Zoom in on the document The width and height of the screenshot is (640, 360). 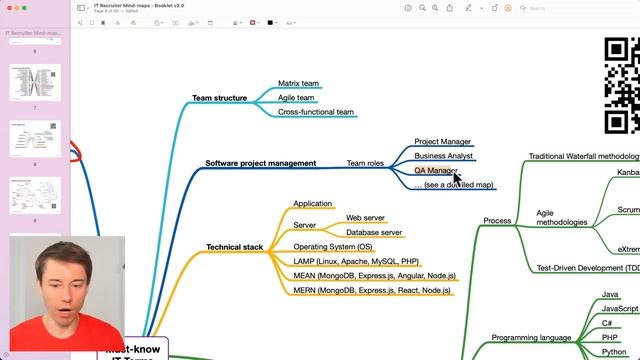coord(435,8)
